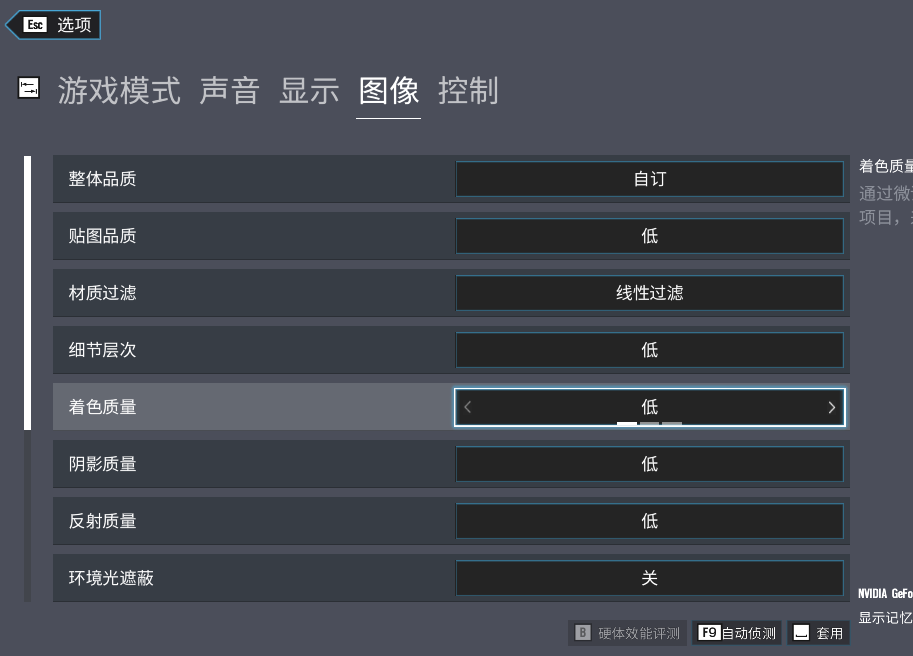Screen dimensions: 913x656
Task: Open the 贴图品质 value selector
Action: [649, 236]
